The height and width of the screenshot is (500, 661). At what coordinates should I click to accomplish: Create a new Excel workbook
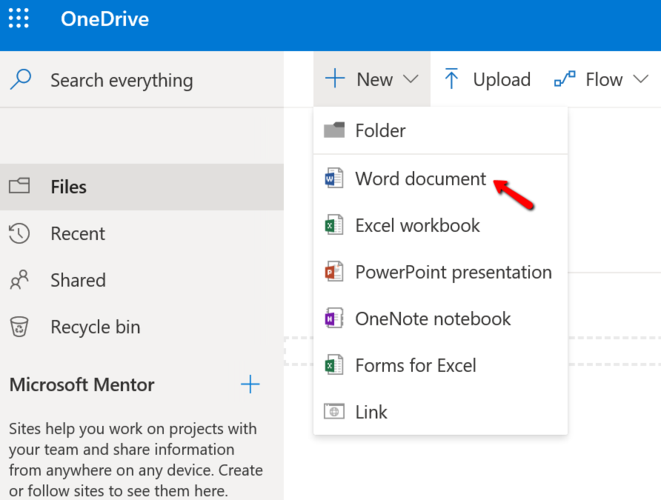coord(441,226)
